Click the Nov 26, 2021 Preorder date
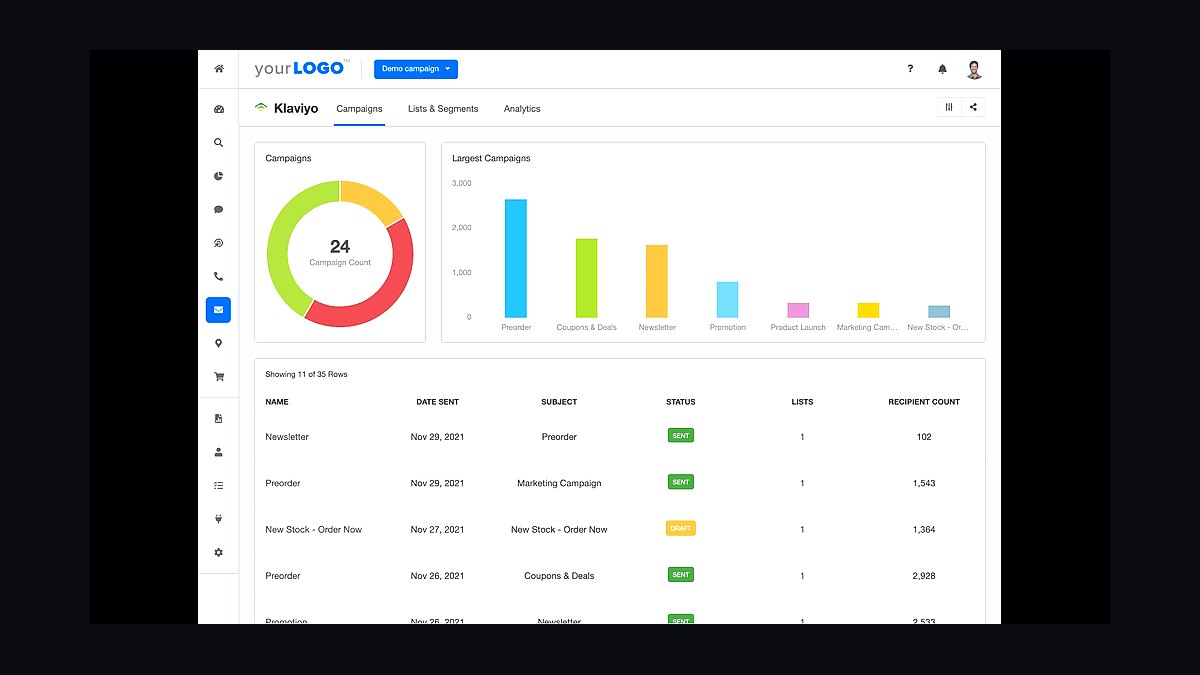The image size is (1200, 675). click(x=437, y=576)
